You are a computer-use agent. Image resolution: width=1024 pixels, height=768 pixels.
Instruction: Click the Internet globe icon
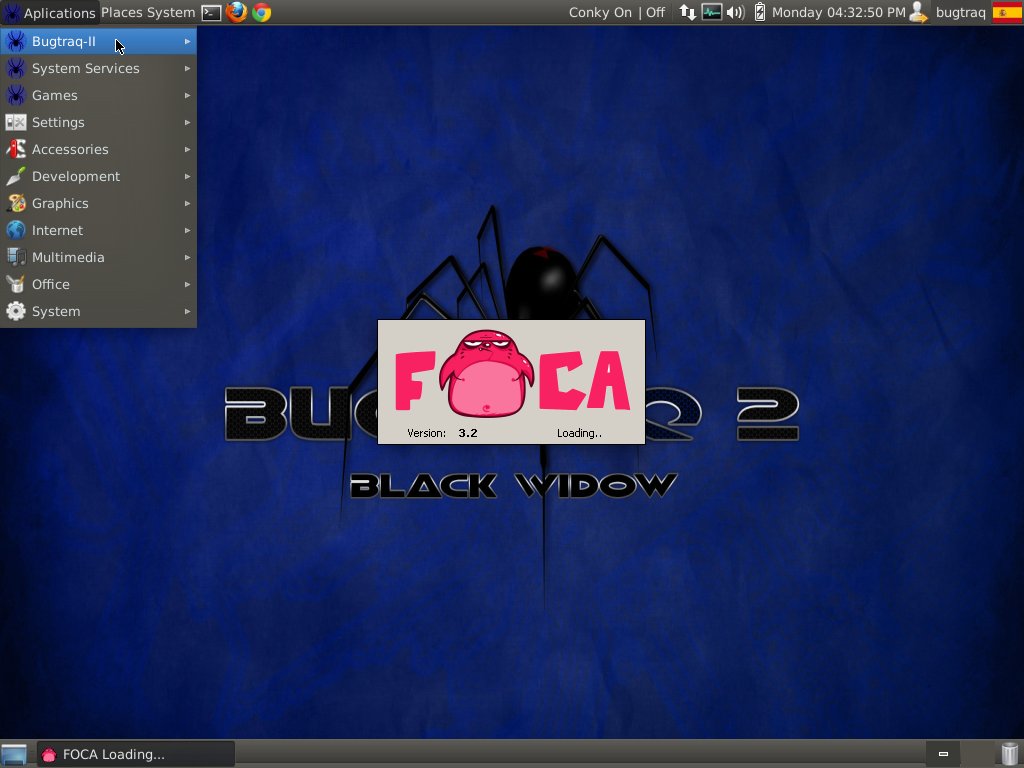pos(16,230)
